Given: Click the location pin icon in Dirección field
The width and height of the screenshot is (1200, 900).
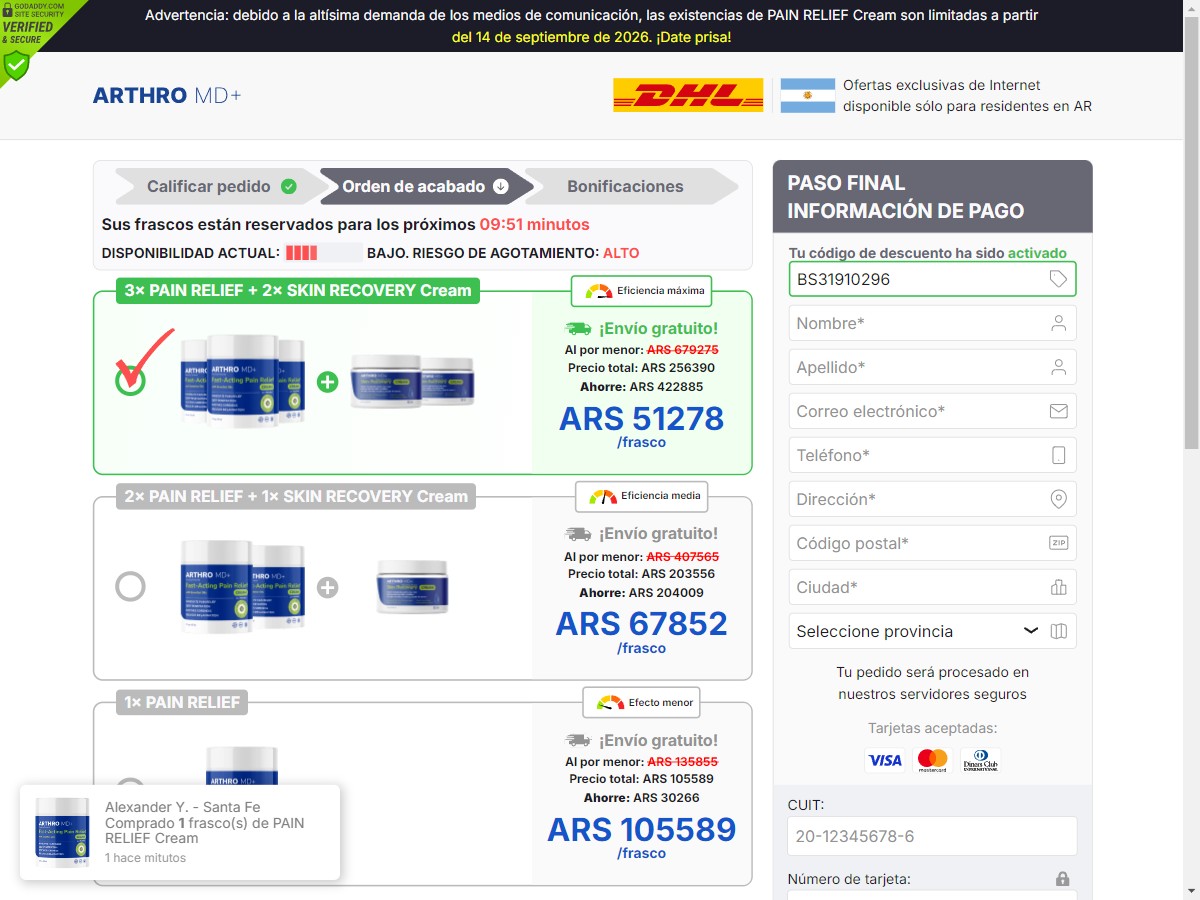Looking at the screenshot, I should pos(1058,499).
